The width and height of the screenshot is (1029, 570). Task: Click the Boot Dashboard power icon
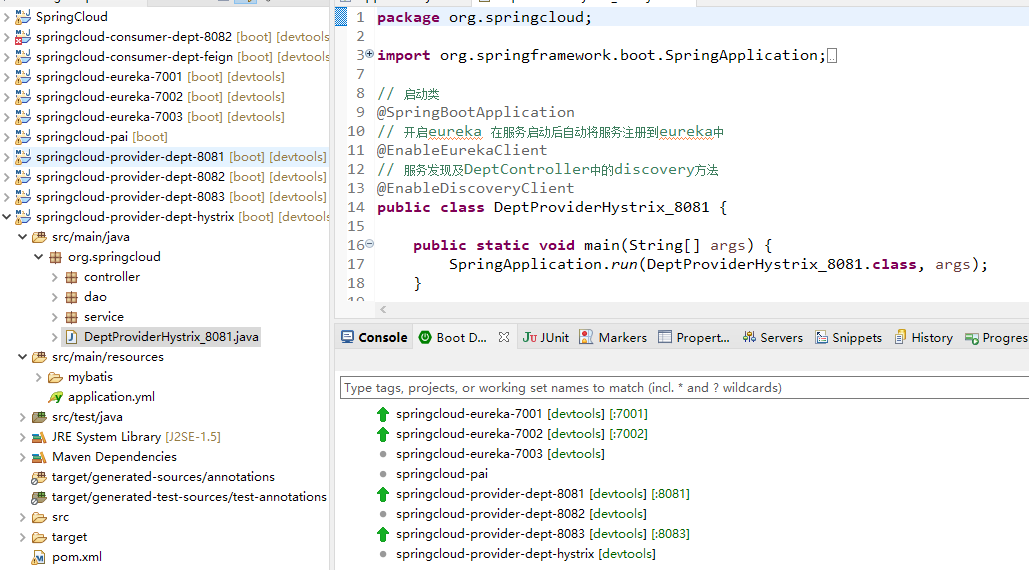[425, 337]
